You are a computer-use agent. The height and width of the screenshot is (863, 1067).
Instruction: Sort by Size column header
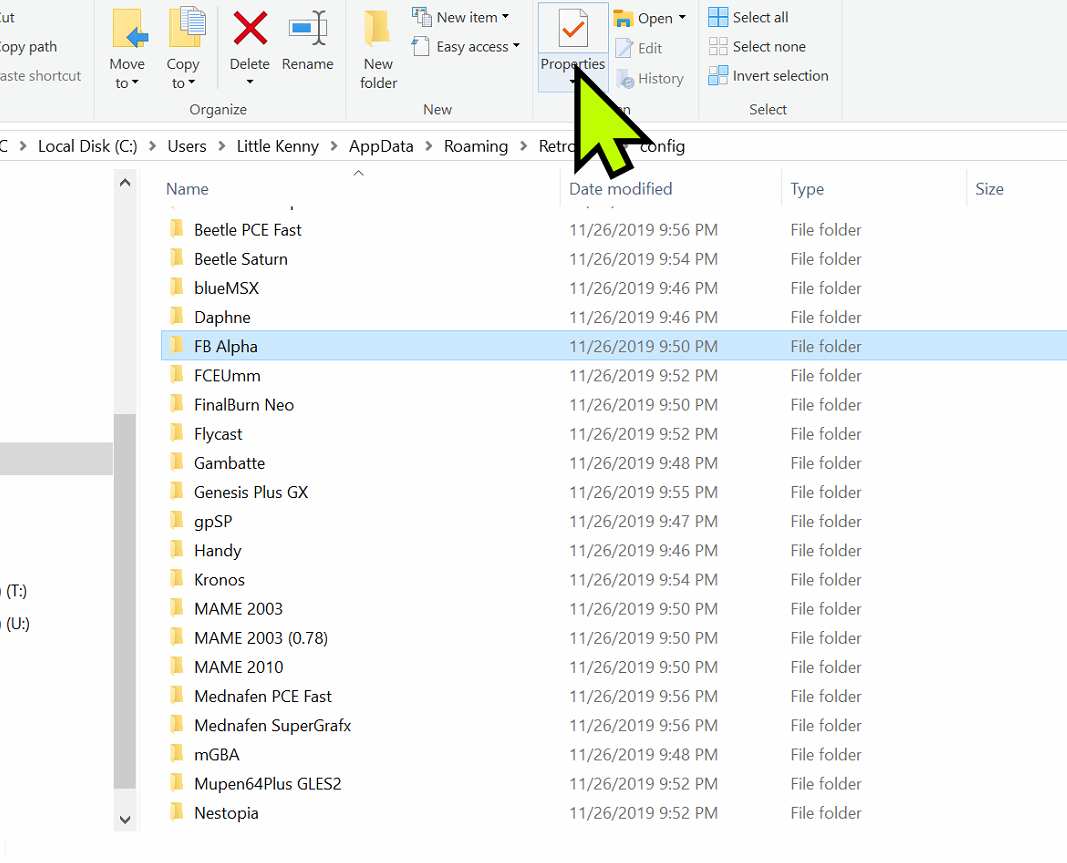(989, 189)
